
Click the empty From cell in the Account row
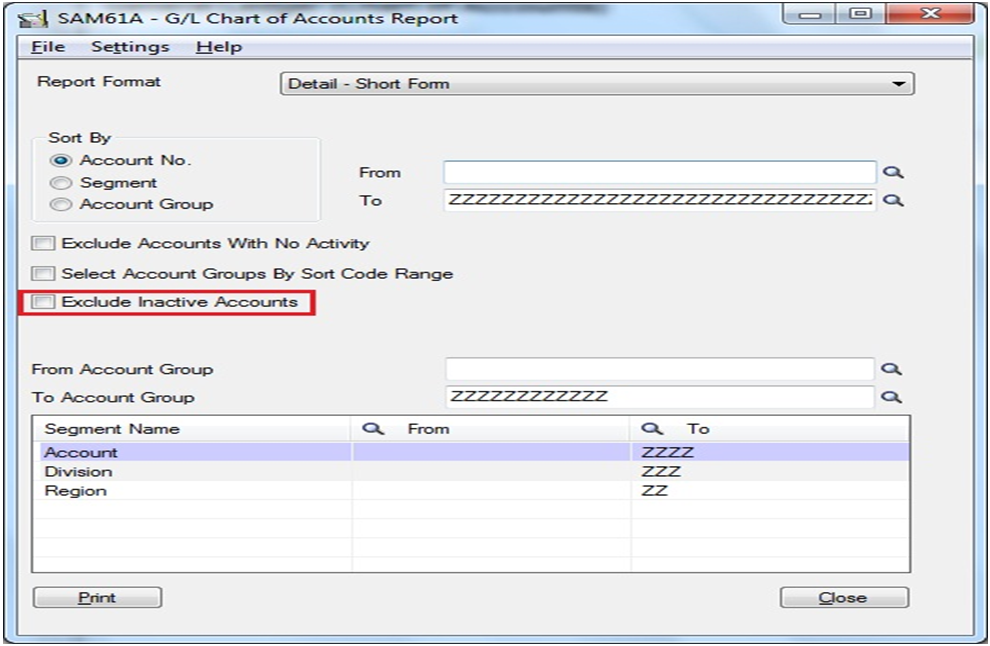tap(491, 452)
